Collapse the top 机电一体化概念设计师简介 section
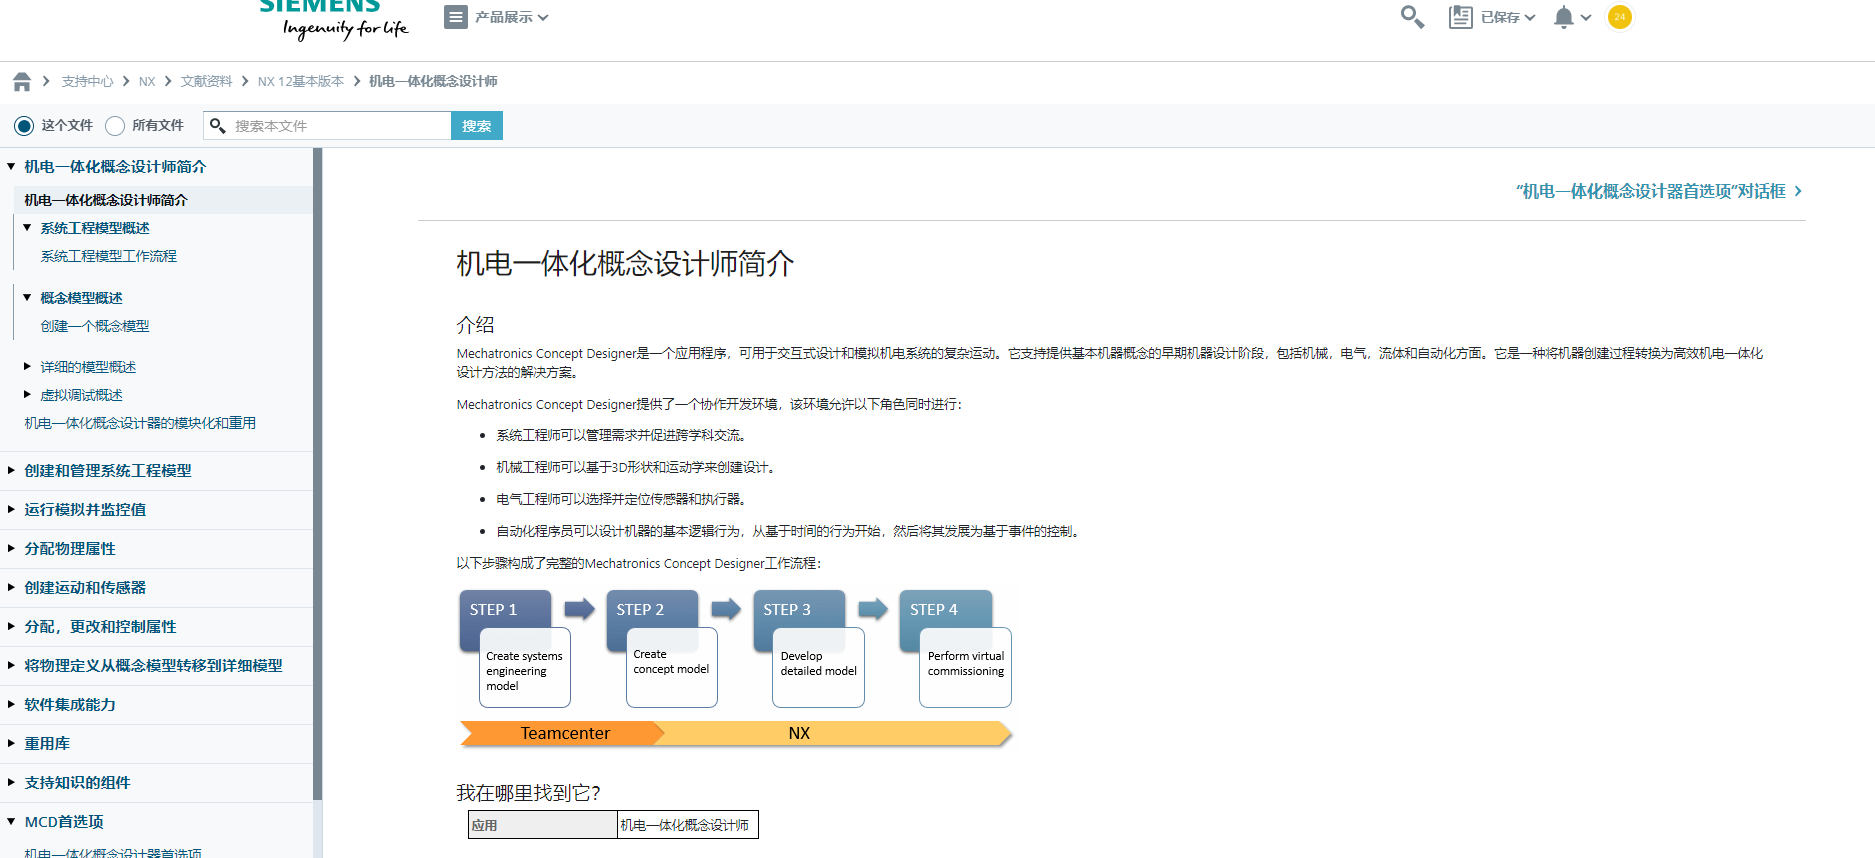Screen dimensions: 1875x858 pyautogui.click(x=11, y=166)
